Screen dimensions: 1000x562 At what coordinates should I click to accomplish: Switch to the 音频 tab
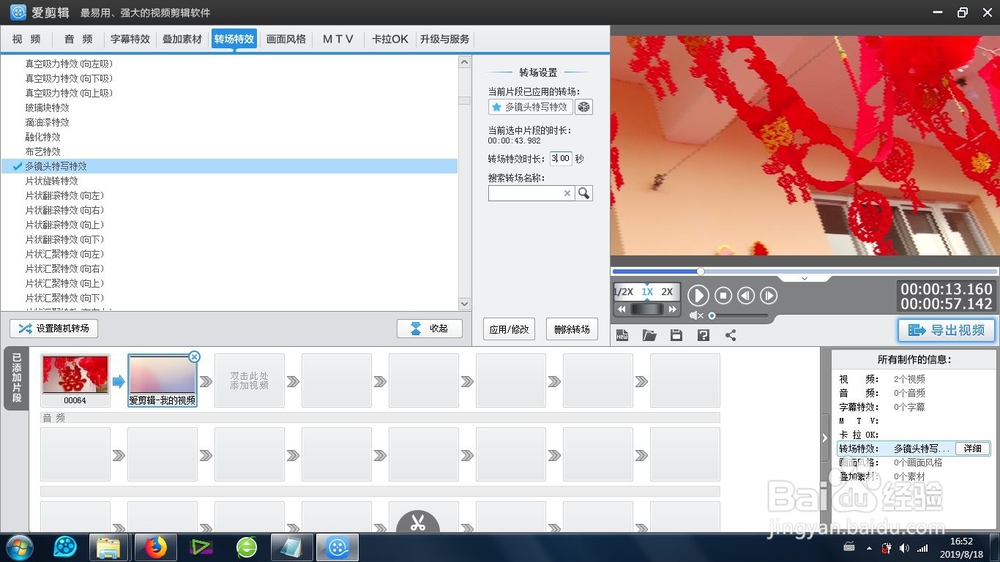click(x=78, y=39)
